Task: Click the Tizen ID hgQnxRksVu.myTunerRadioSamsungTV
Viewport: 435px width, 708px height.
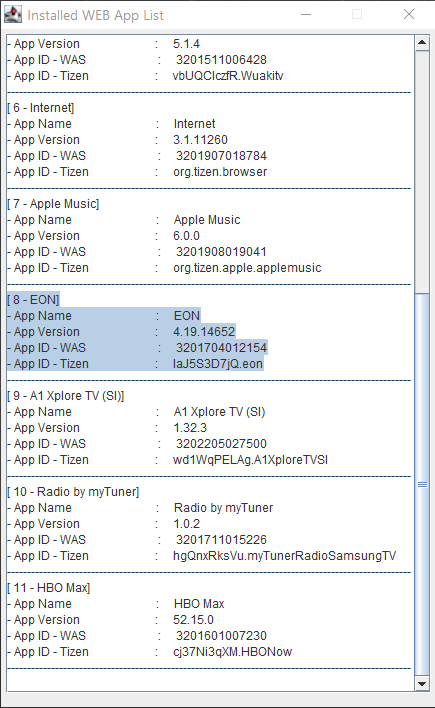Action: click(x=285, y=556)
